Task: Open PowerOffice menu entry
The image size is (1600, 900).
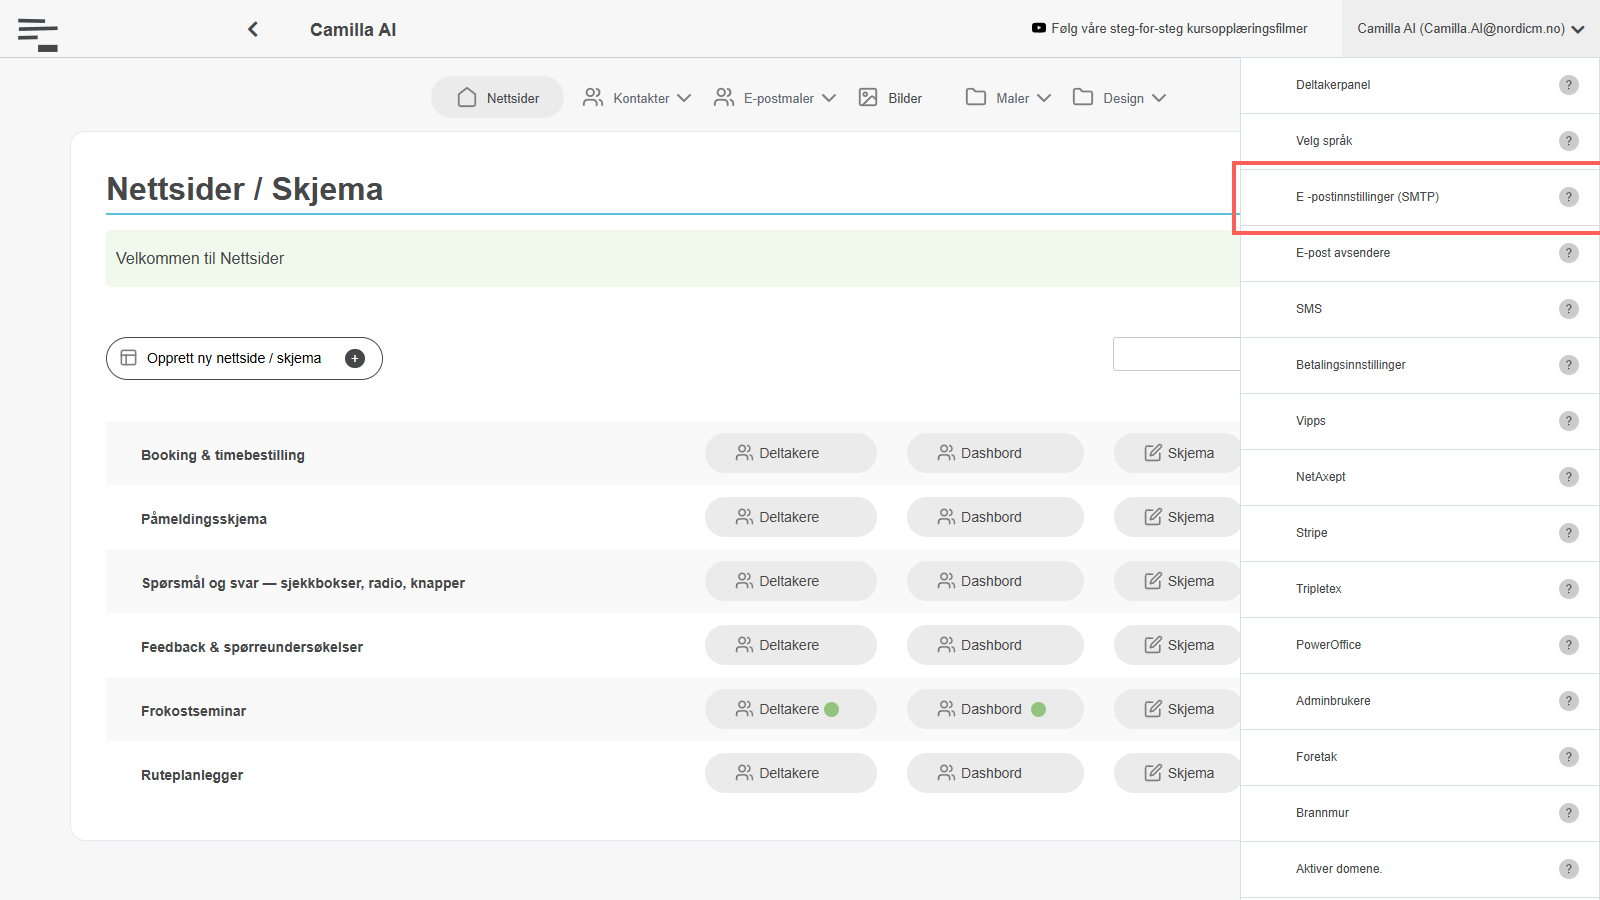Action: 1420,645
